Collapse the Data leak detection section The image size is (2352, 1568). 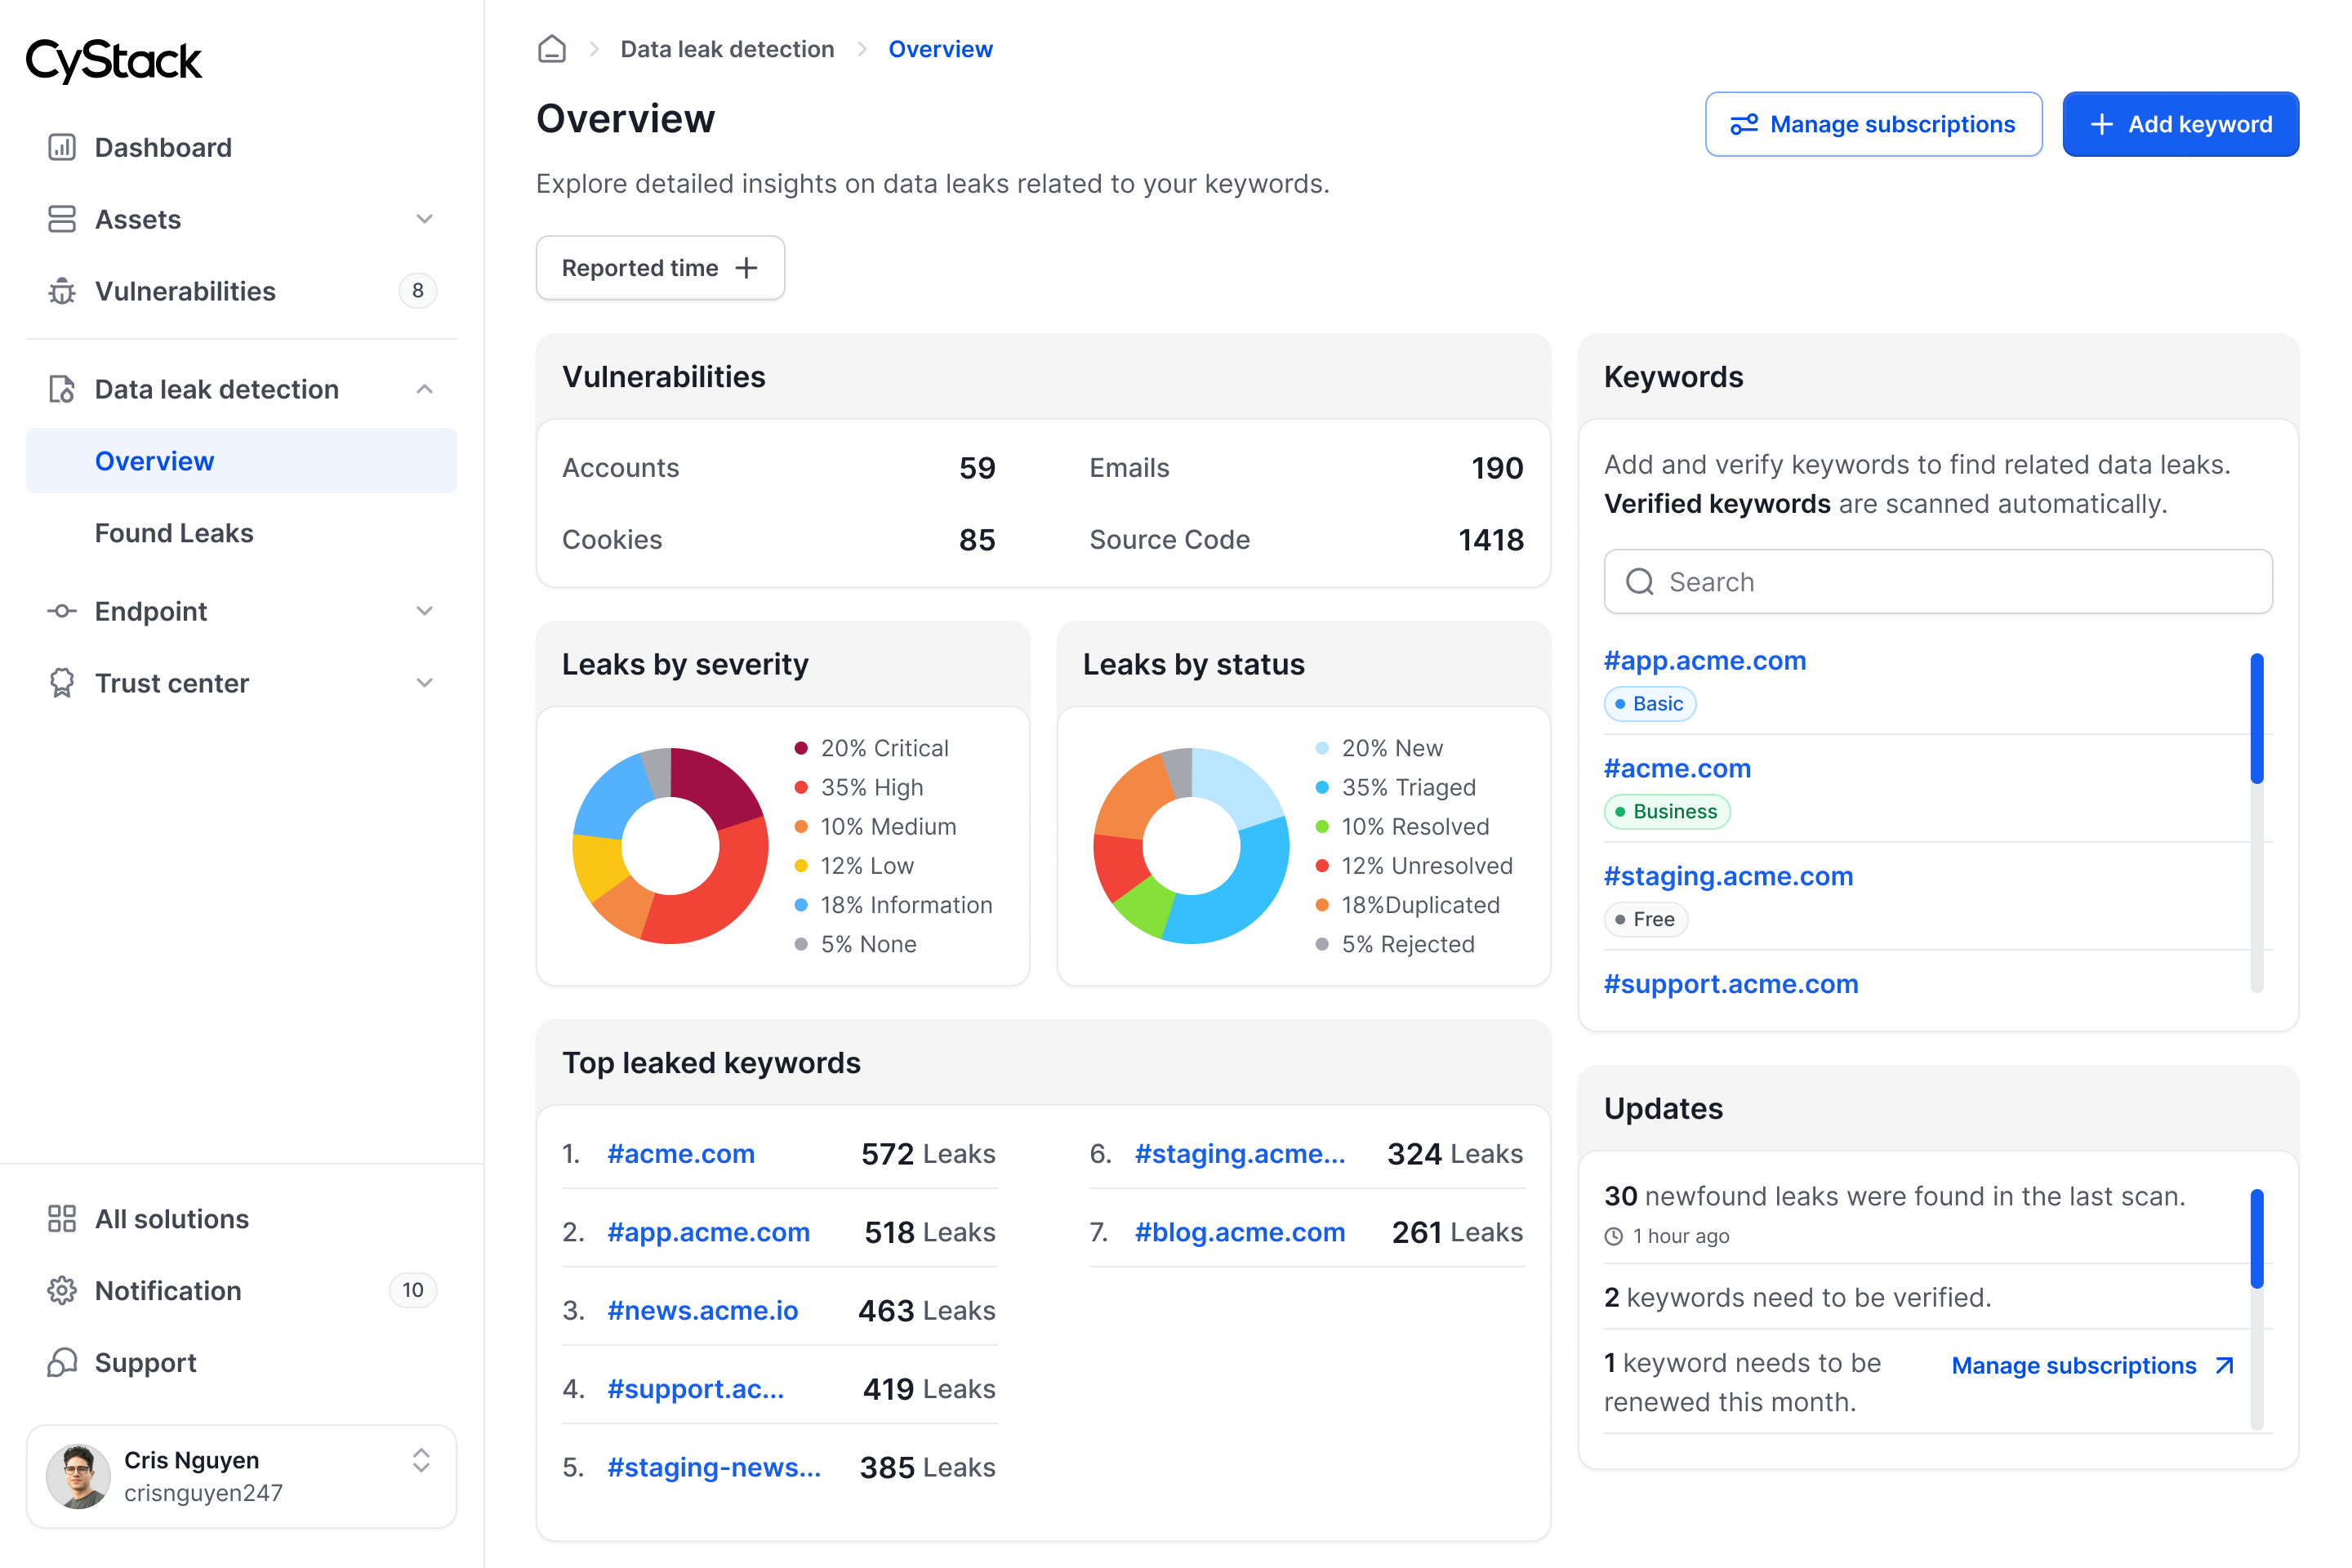424,389
